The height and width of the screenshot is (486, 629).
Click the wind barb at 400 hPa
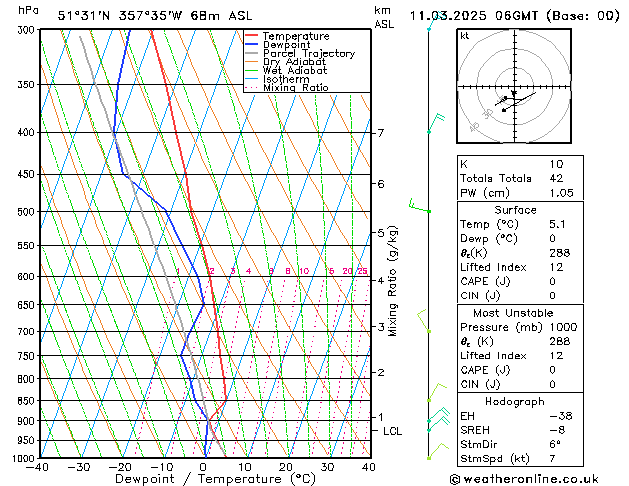click(x=436, y=123)
